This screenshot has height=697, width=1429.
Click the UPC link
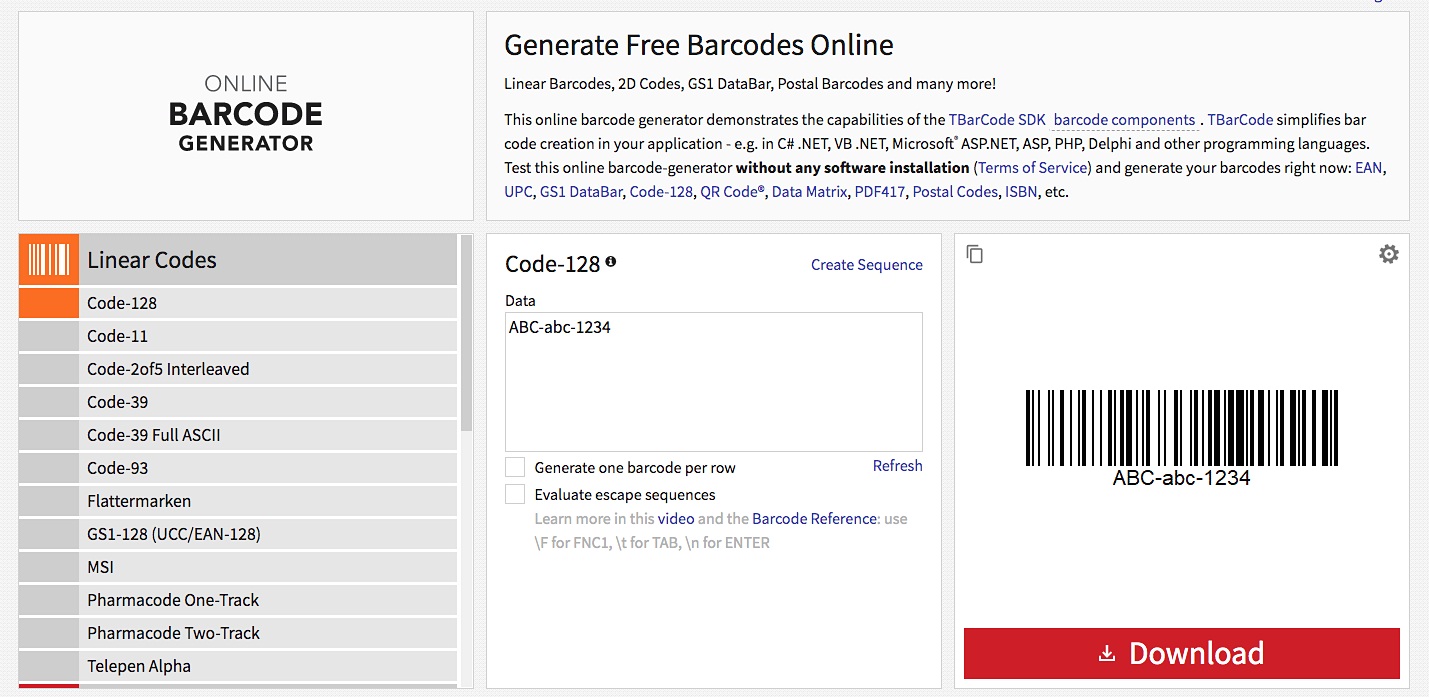pyautogui.click(x=518, y=192)
